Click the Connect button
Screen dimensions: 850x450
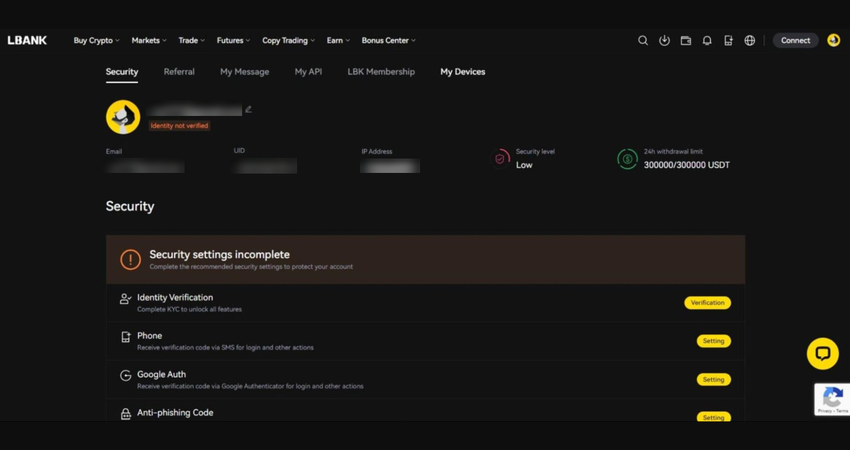795,41
